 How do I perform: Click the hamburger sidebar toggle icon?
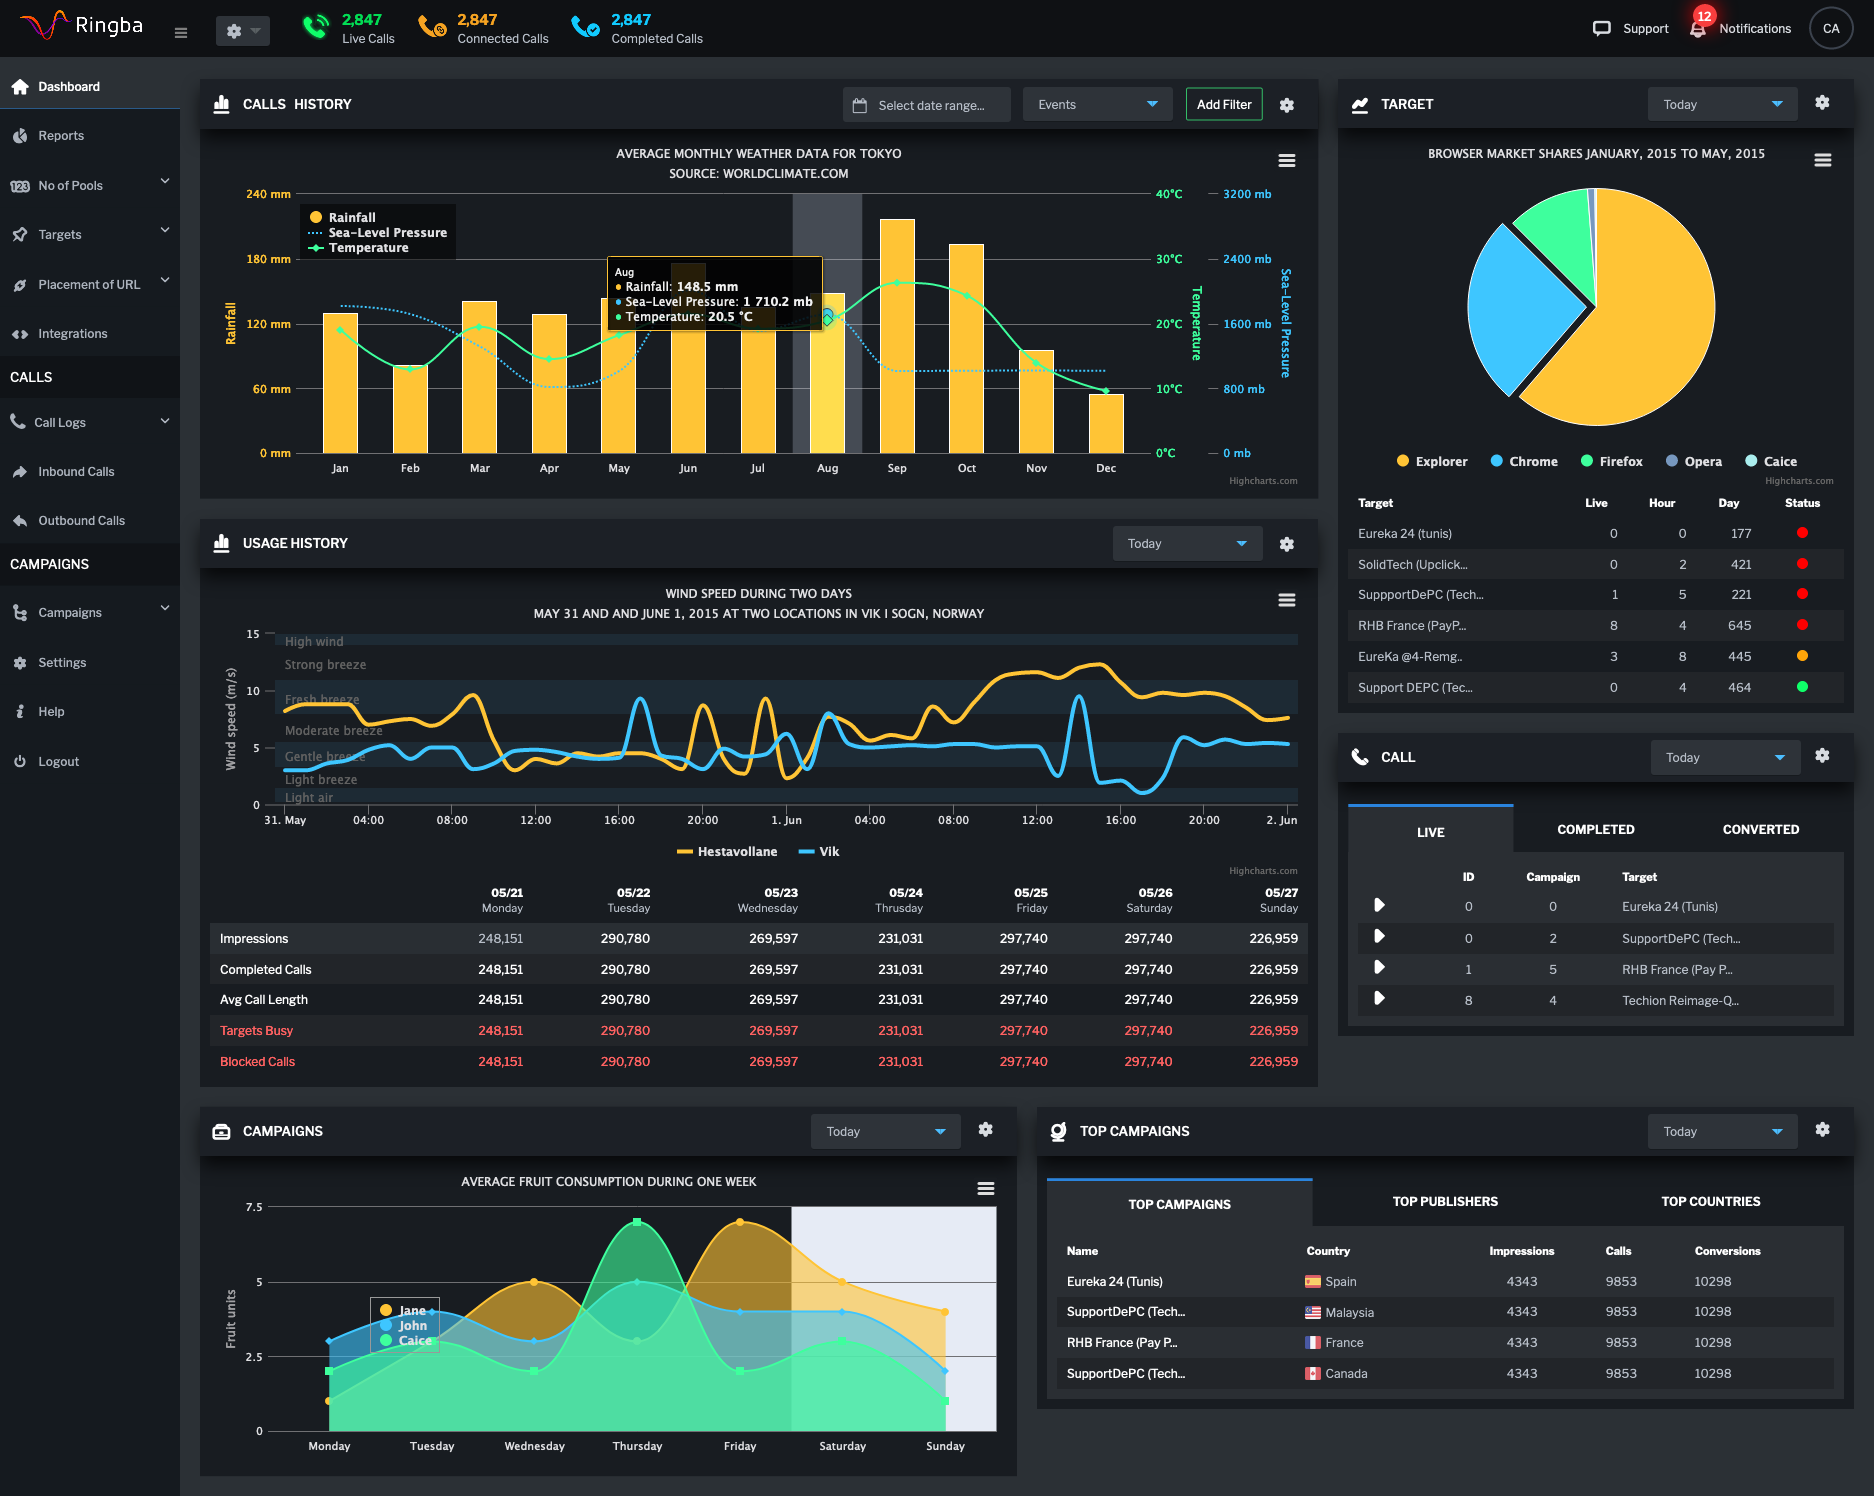(x=181, y=32)
